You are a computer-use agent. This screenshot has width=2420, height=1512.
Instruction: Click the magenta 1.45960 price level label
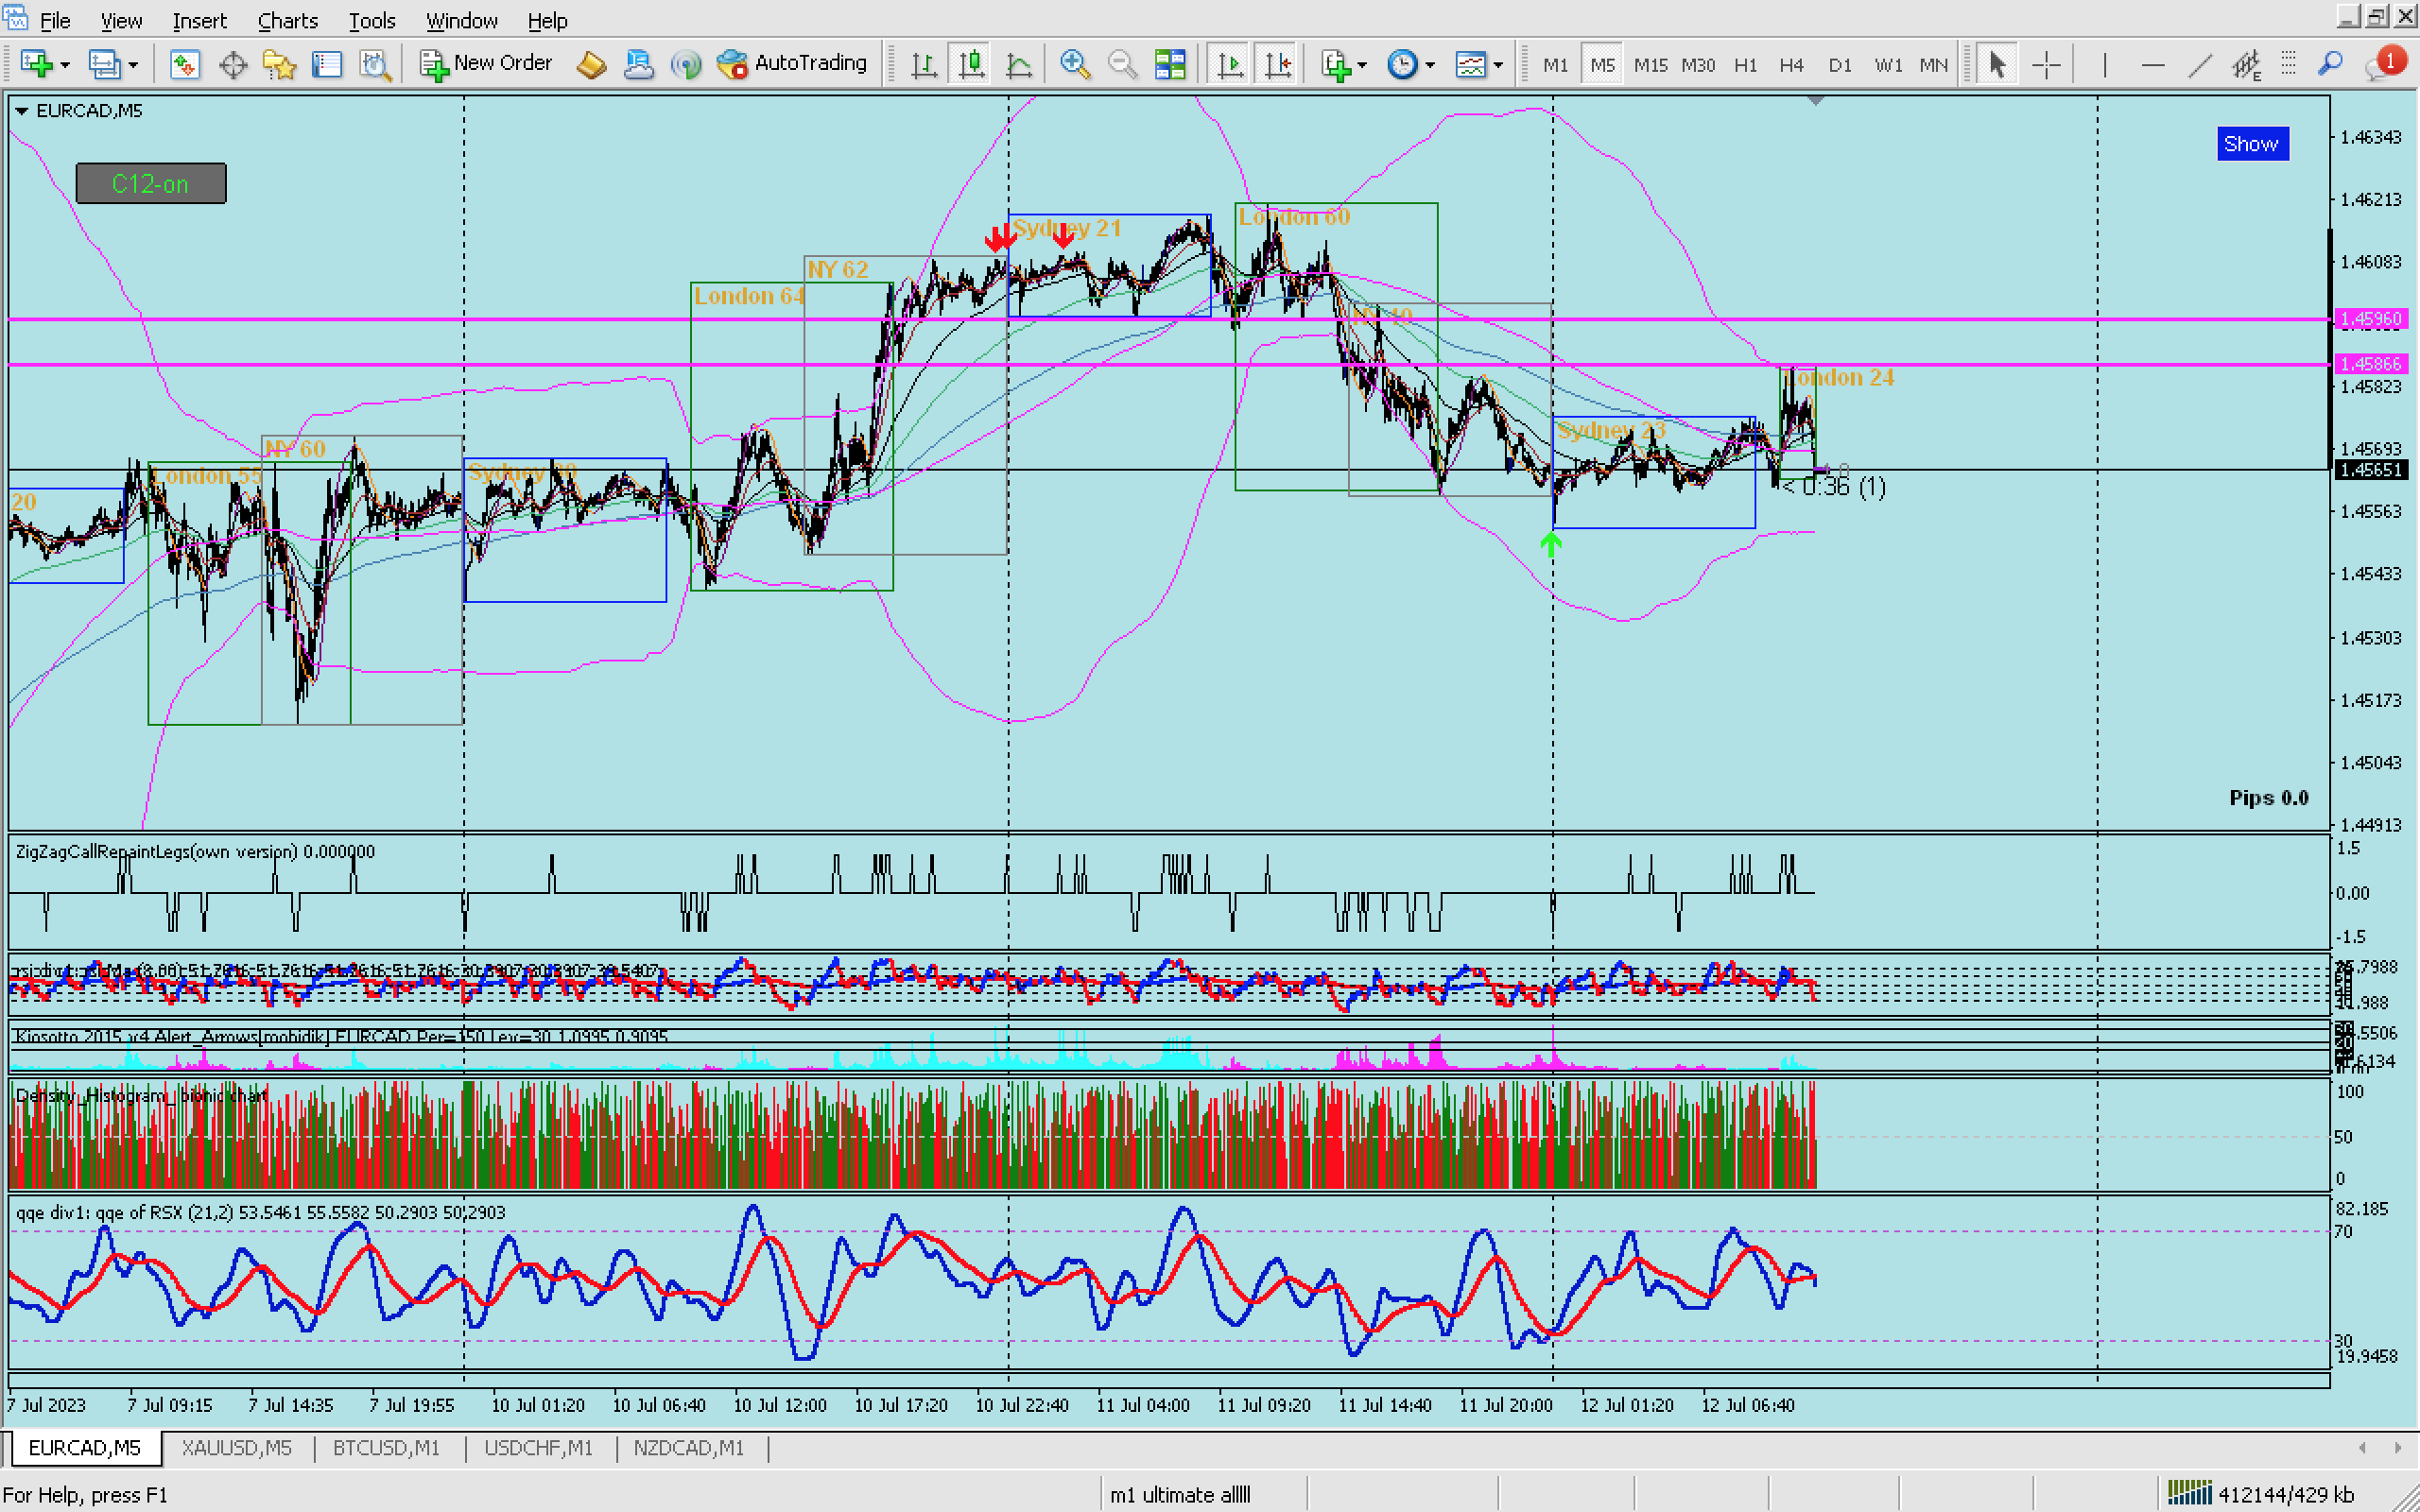[2371, 319]
